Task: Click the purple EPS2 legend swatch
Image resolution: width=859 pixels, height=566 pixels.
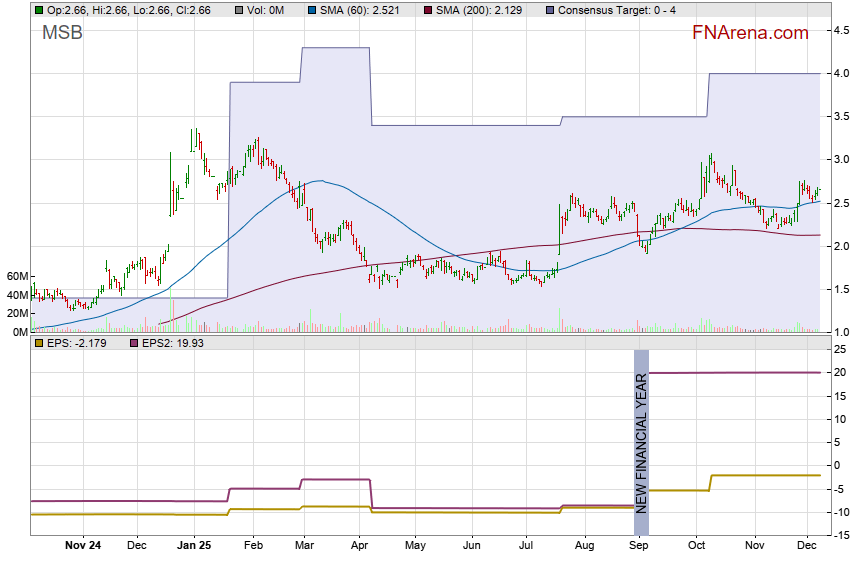Action: click(x=135, y=343)
